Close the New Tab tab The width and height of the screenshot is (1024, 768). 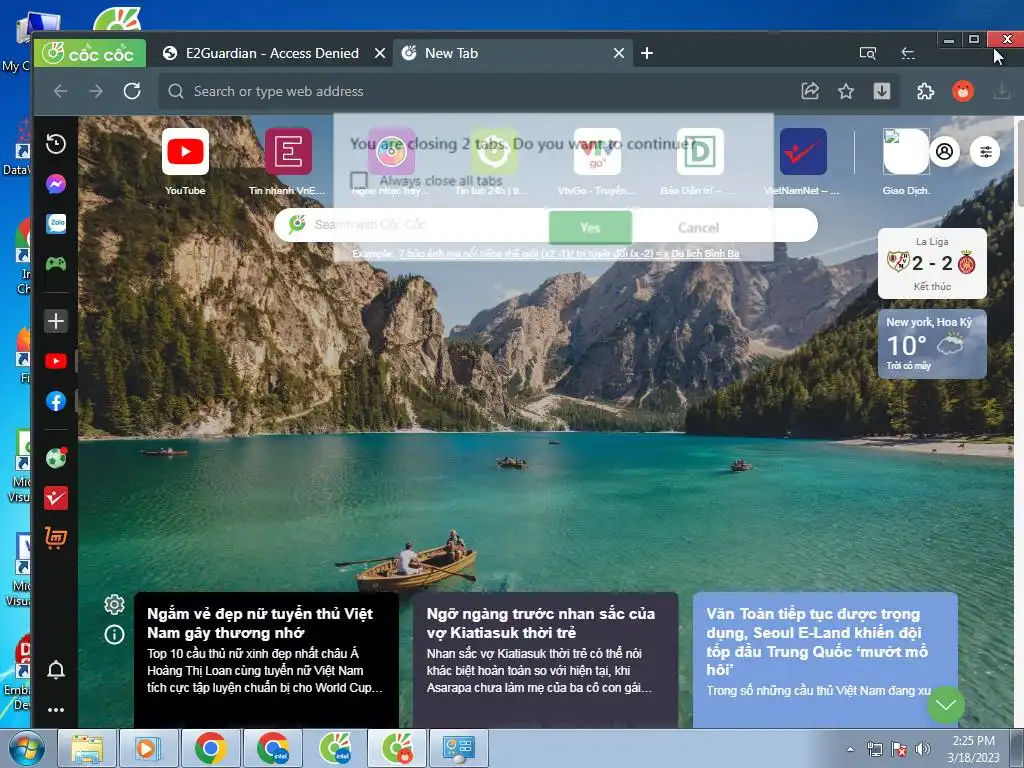click(x=618, y=53)
